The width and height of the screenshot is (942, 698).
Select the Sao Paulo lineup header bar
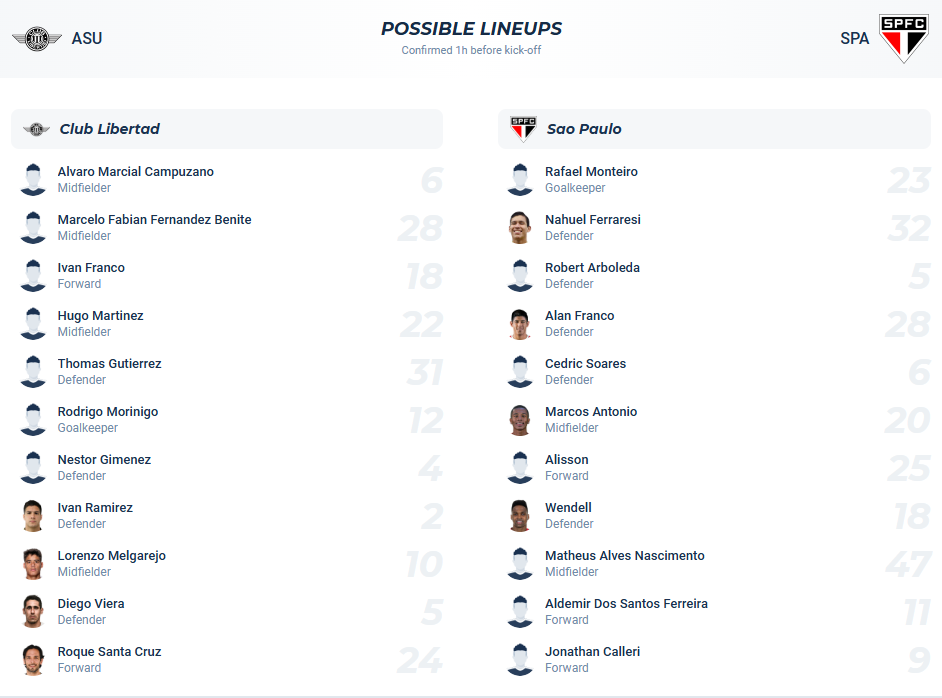point(714,128)
